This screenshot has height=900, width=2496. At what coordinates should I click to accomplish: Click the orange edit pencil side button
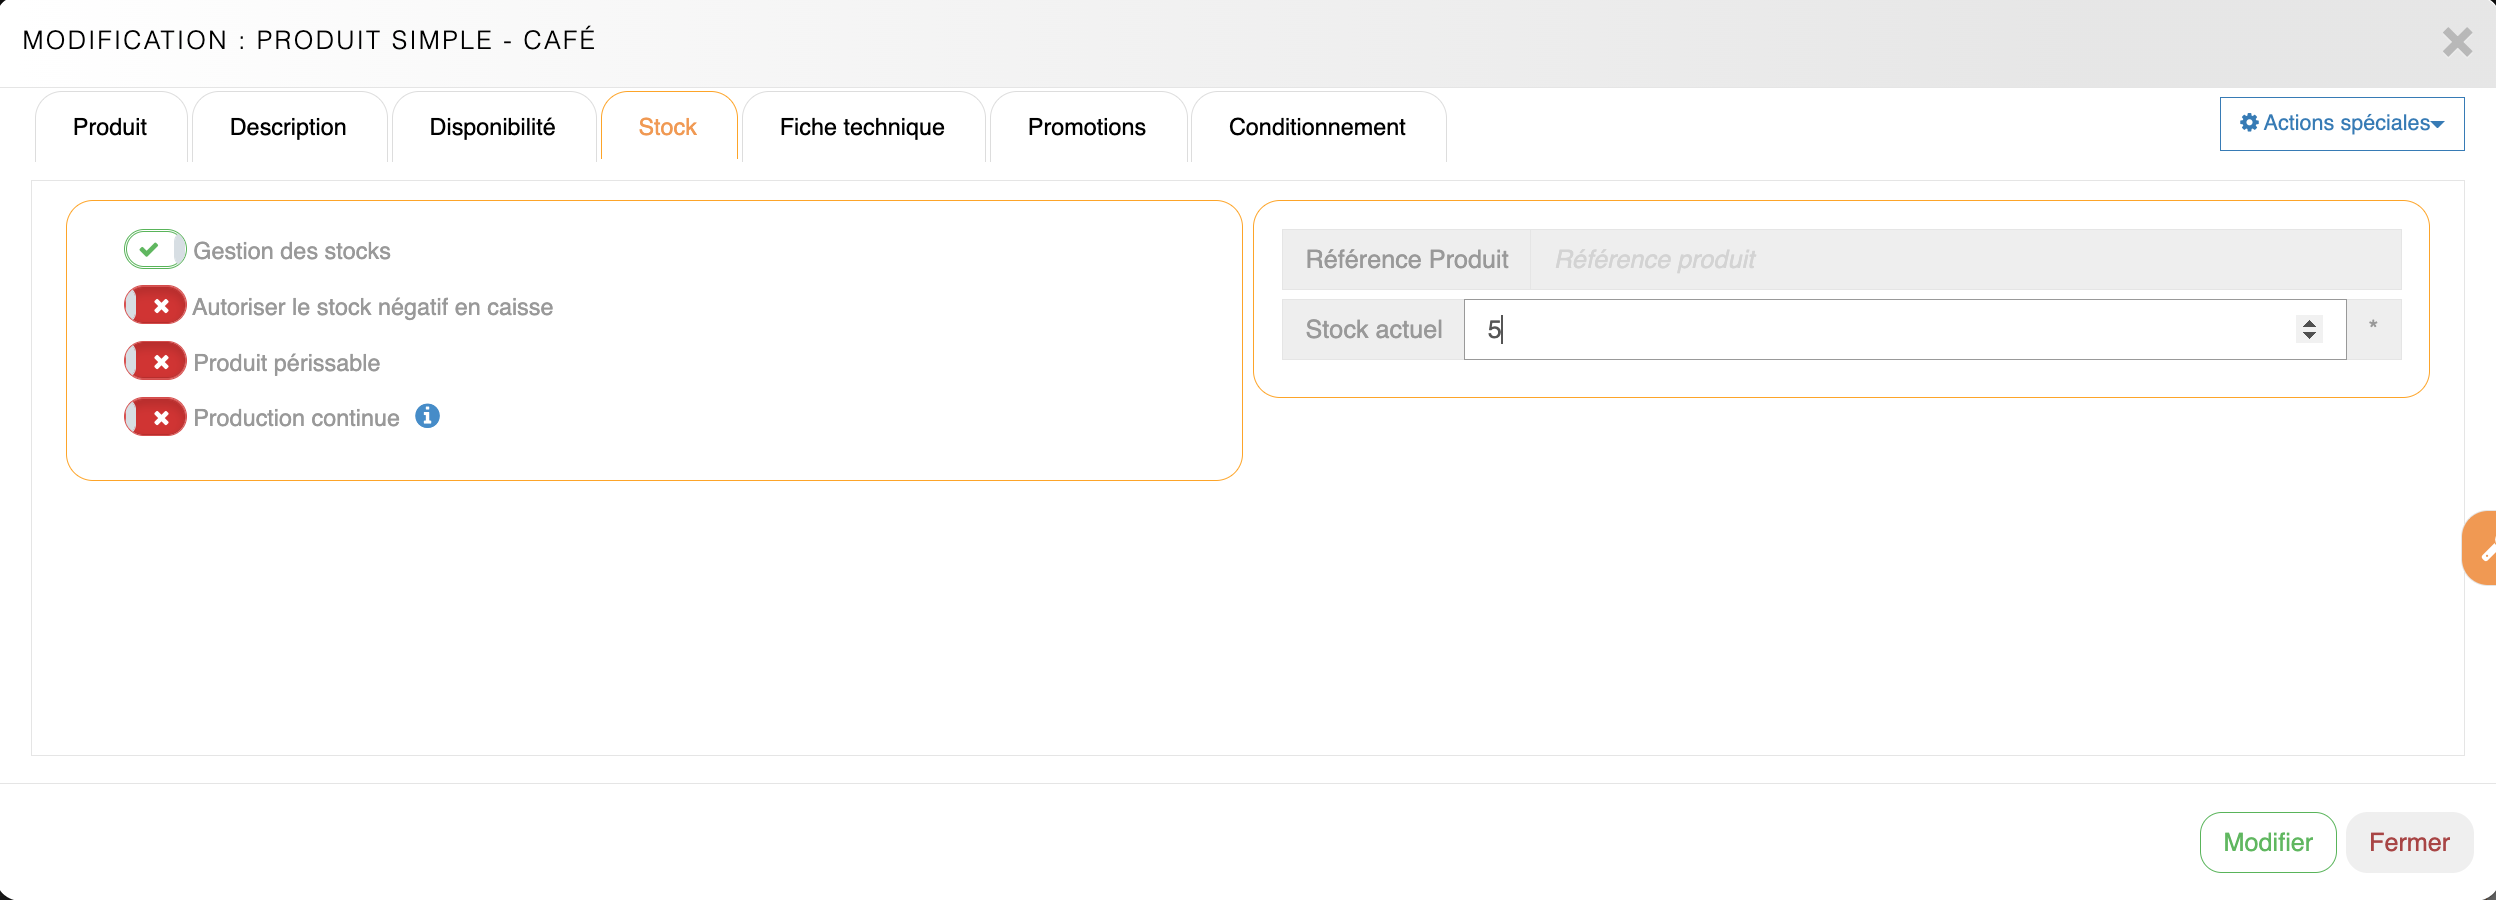click(2481, 548)
